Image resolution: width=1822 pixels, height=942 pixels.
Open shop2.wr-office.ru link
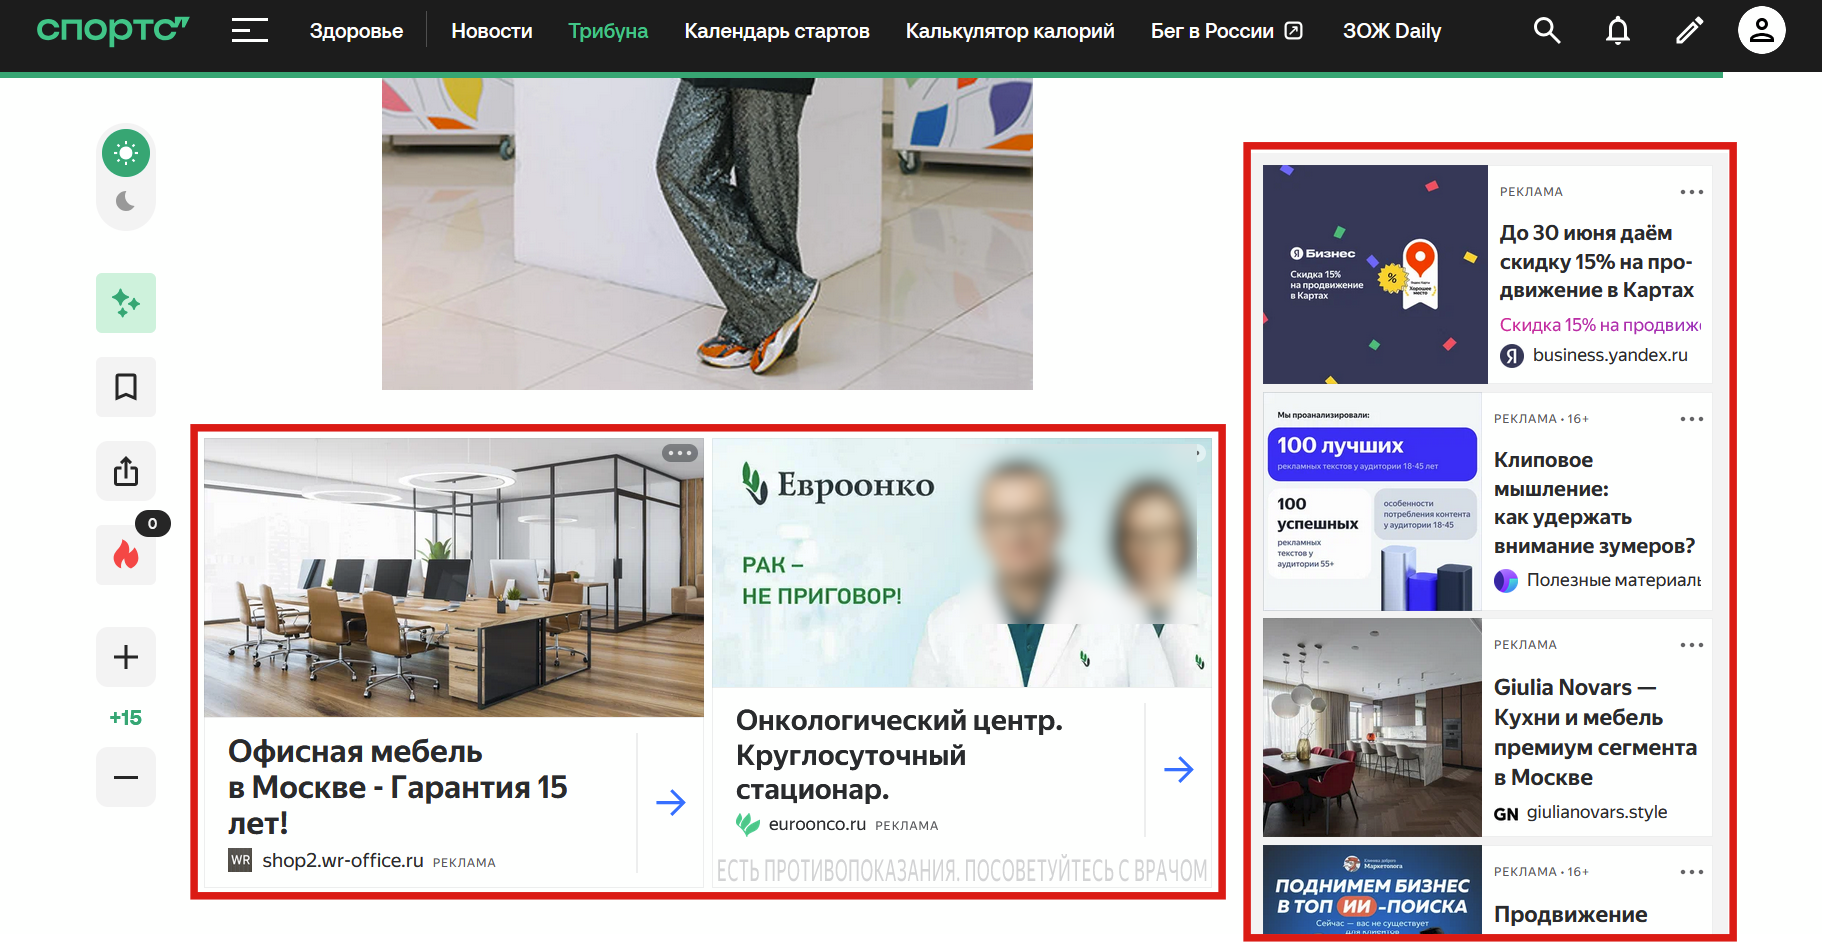(x=343, y=860)
